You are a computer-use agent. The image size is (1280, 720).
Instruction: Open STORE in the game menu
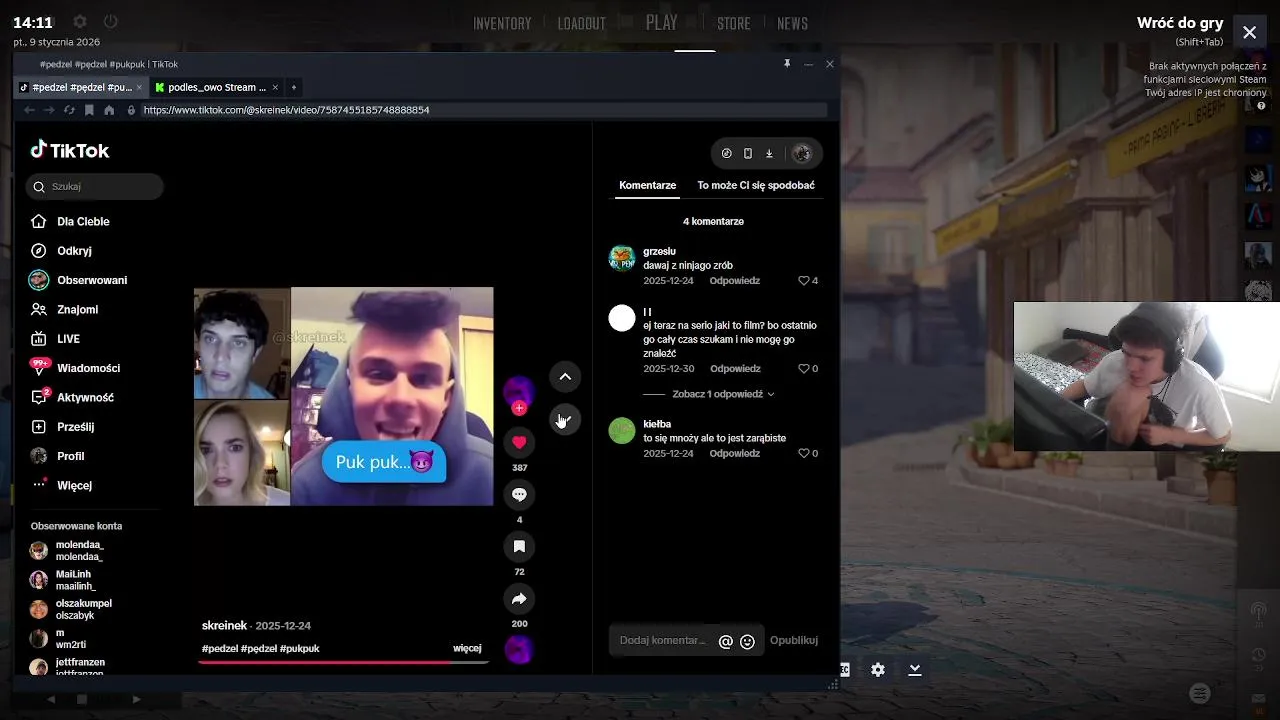[733, 23]
